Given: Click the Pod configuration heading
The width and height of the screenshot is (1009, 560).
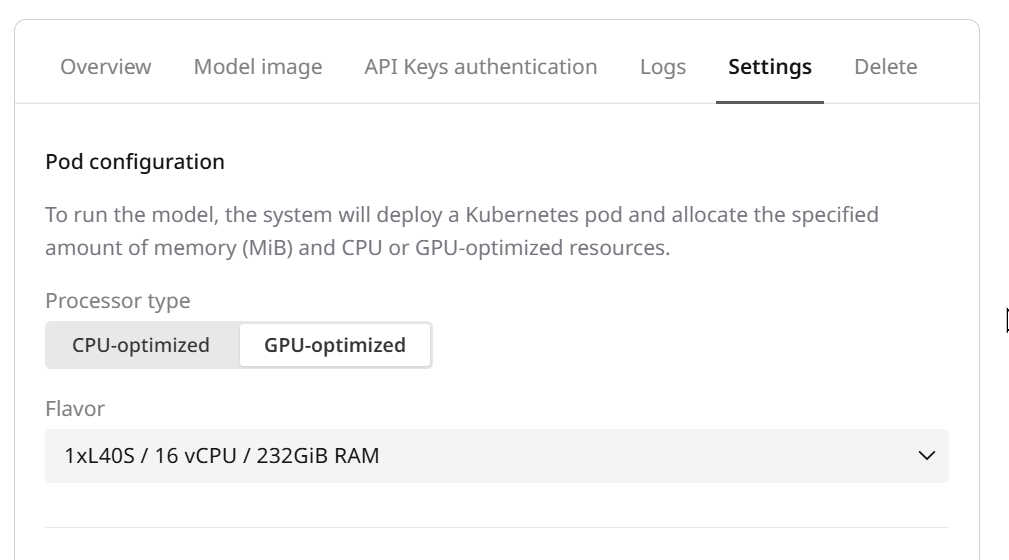Looking at the screenshot, I should point(135,161).
